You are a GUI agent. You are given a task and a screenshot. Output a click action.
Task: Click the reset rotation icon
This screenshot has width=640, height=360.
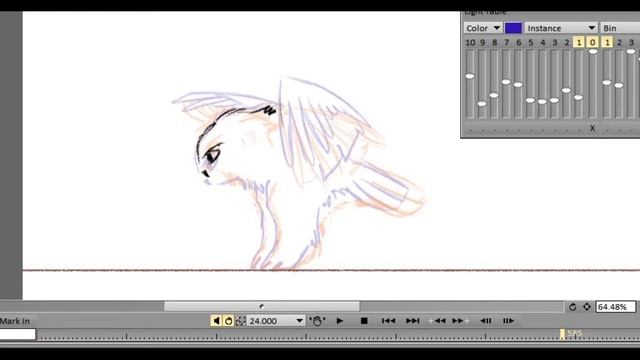coord(572,307)
